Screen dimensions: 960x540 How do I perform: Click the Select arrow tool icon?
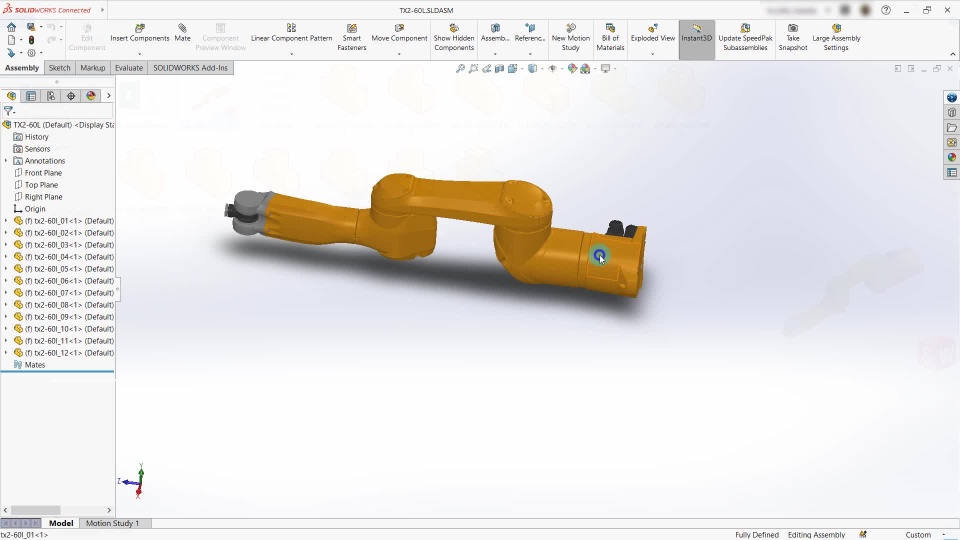click(x=12, y=53)
